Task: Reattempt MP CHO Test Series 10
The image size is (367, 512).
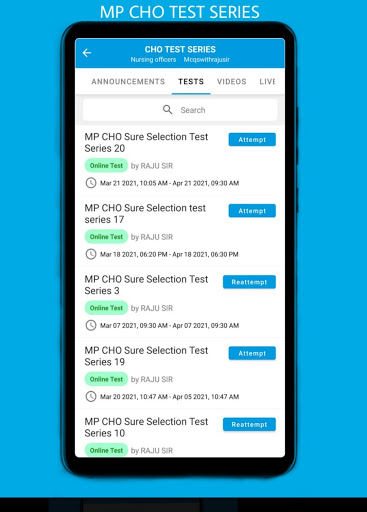Action: tap(249, 424)
